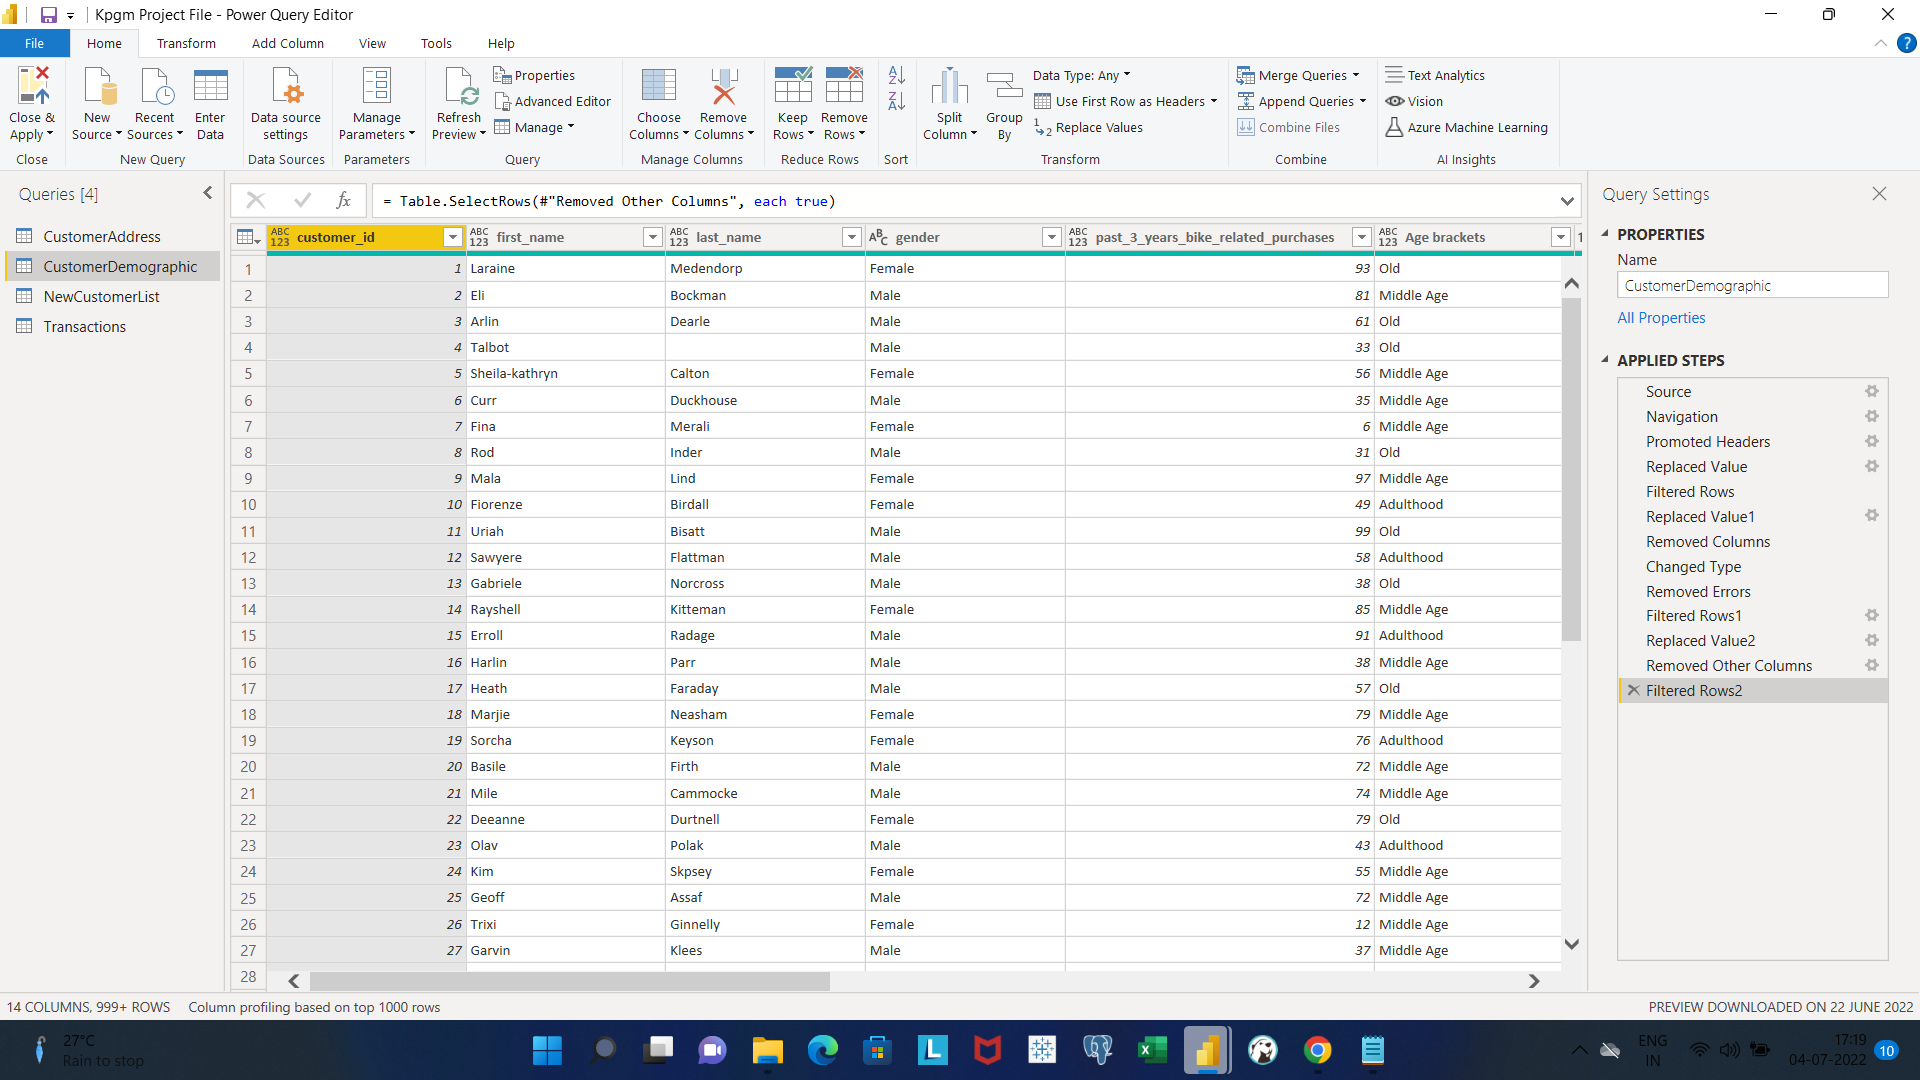Click the Transform ribbon tab

185,44
